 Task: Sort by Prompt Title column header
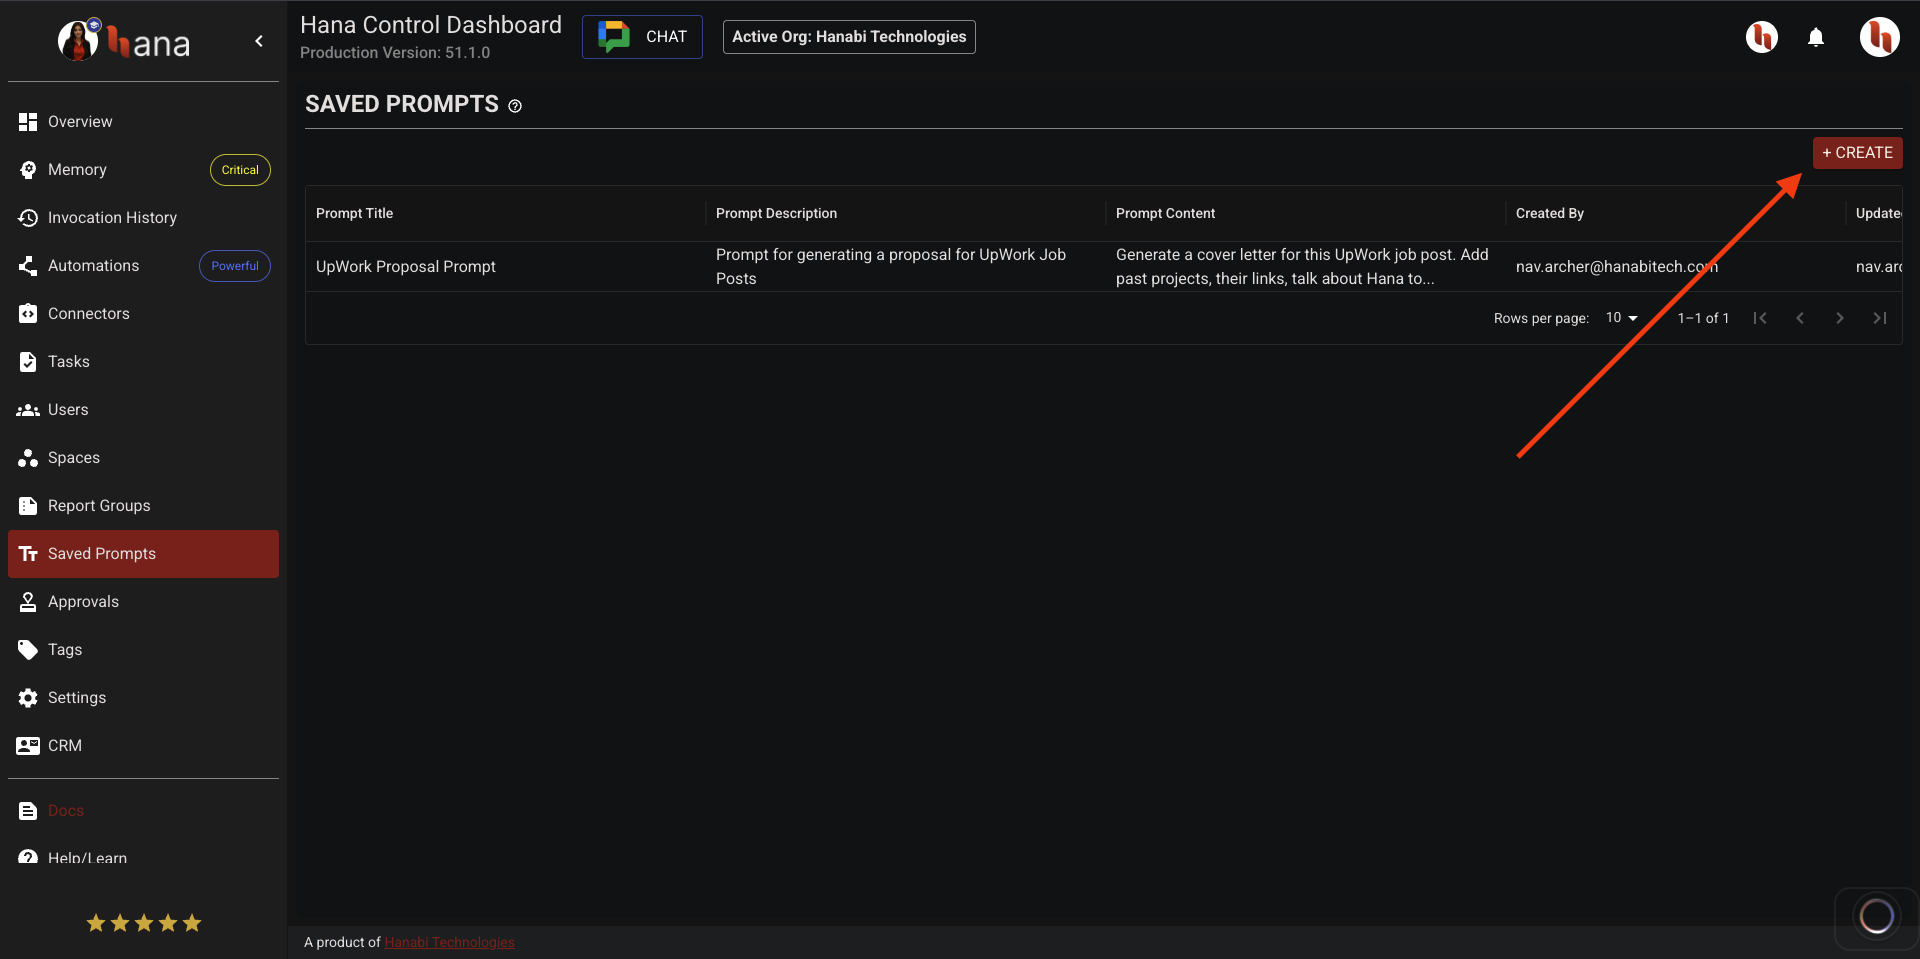(x=354, y=213)
